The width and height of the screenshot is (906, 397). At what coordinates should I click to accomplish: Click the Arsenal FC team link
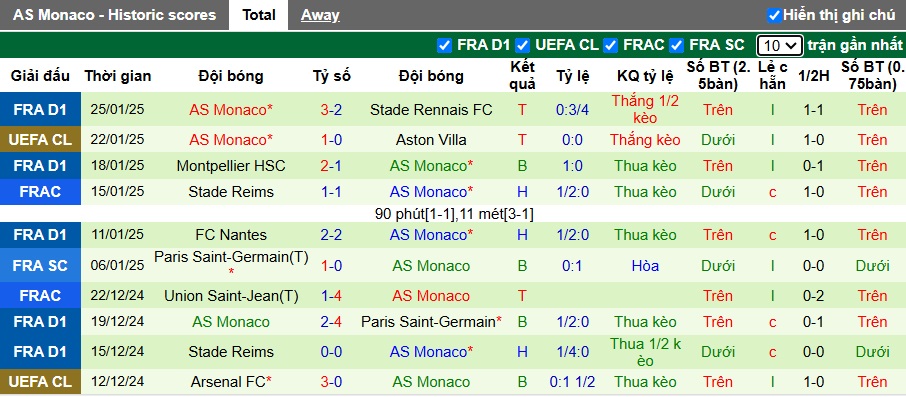231,382
